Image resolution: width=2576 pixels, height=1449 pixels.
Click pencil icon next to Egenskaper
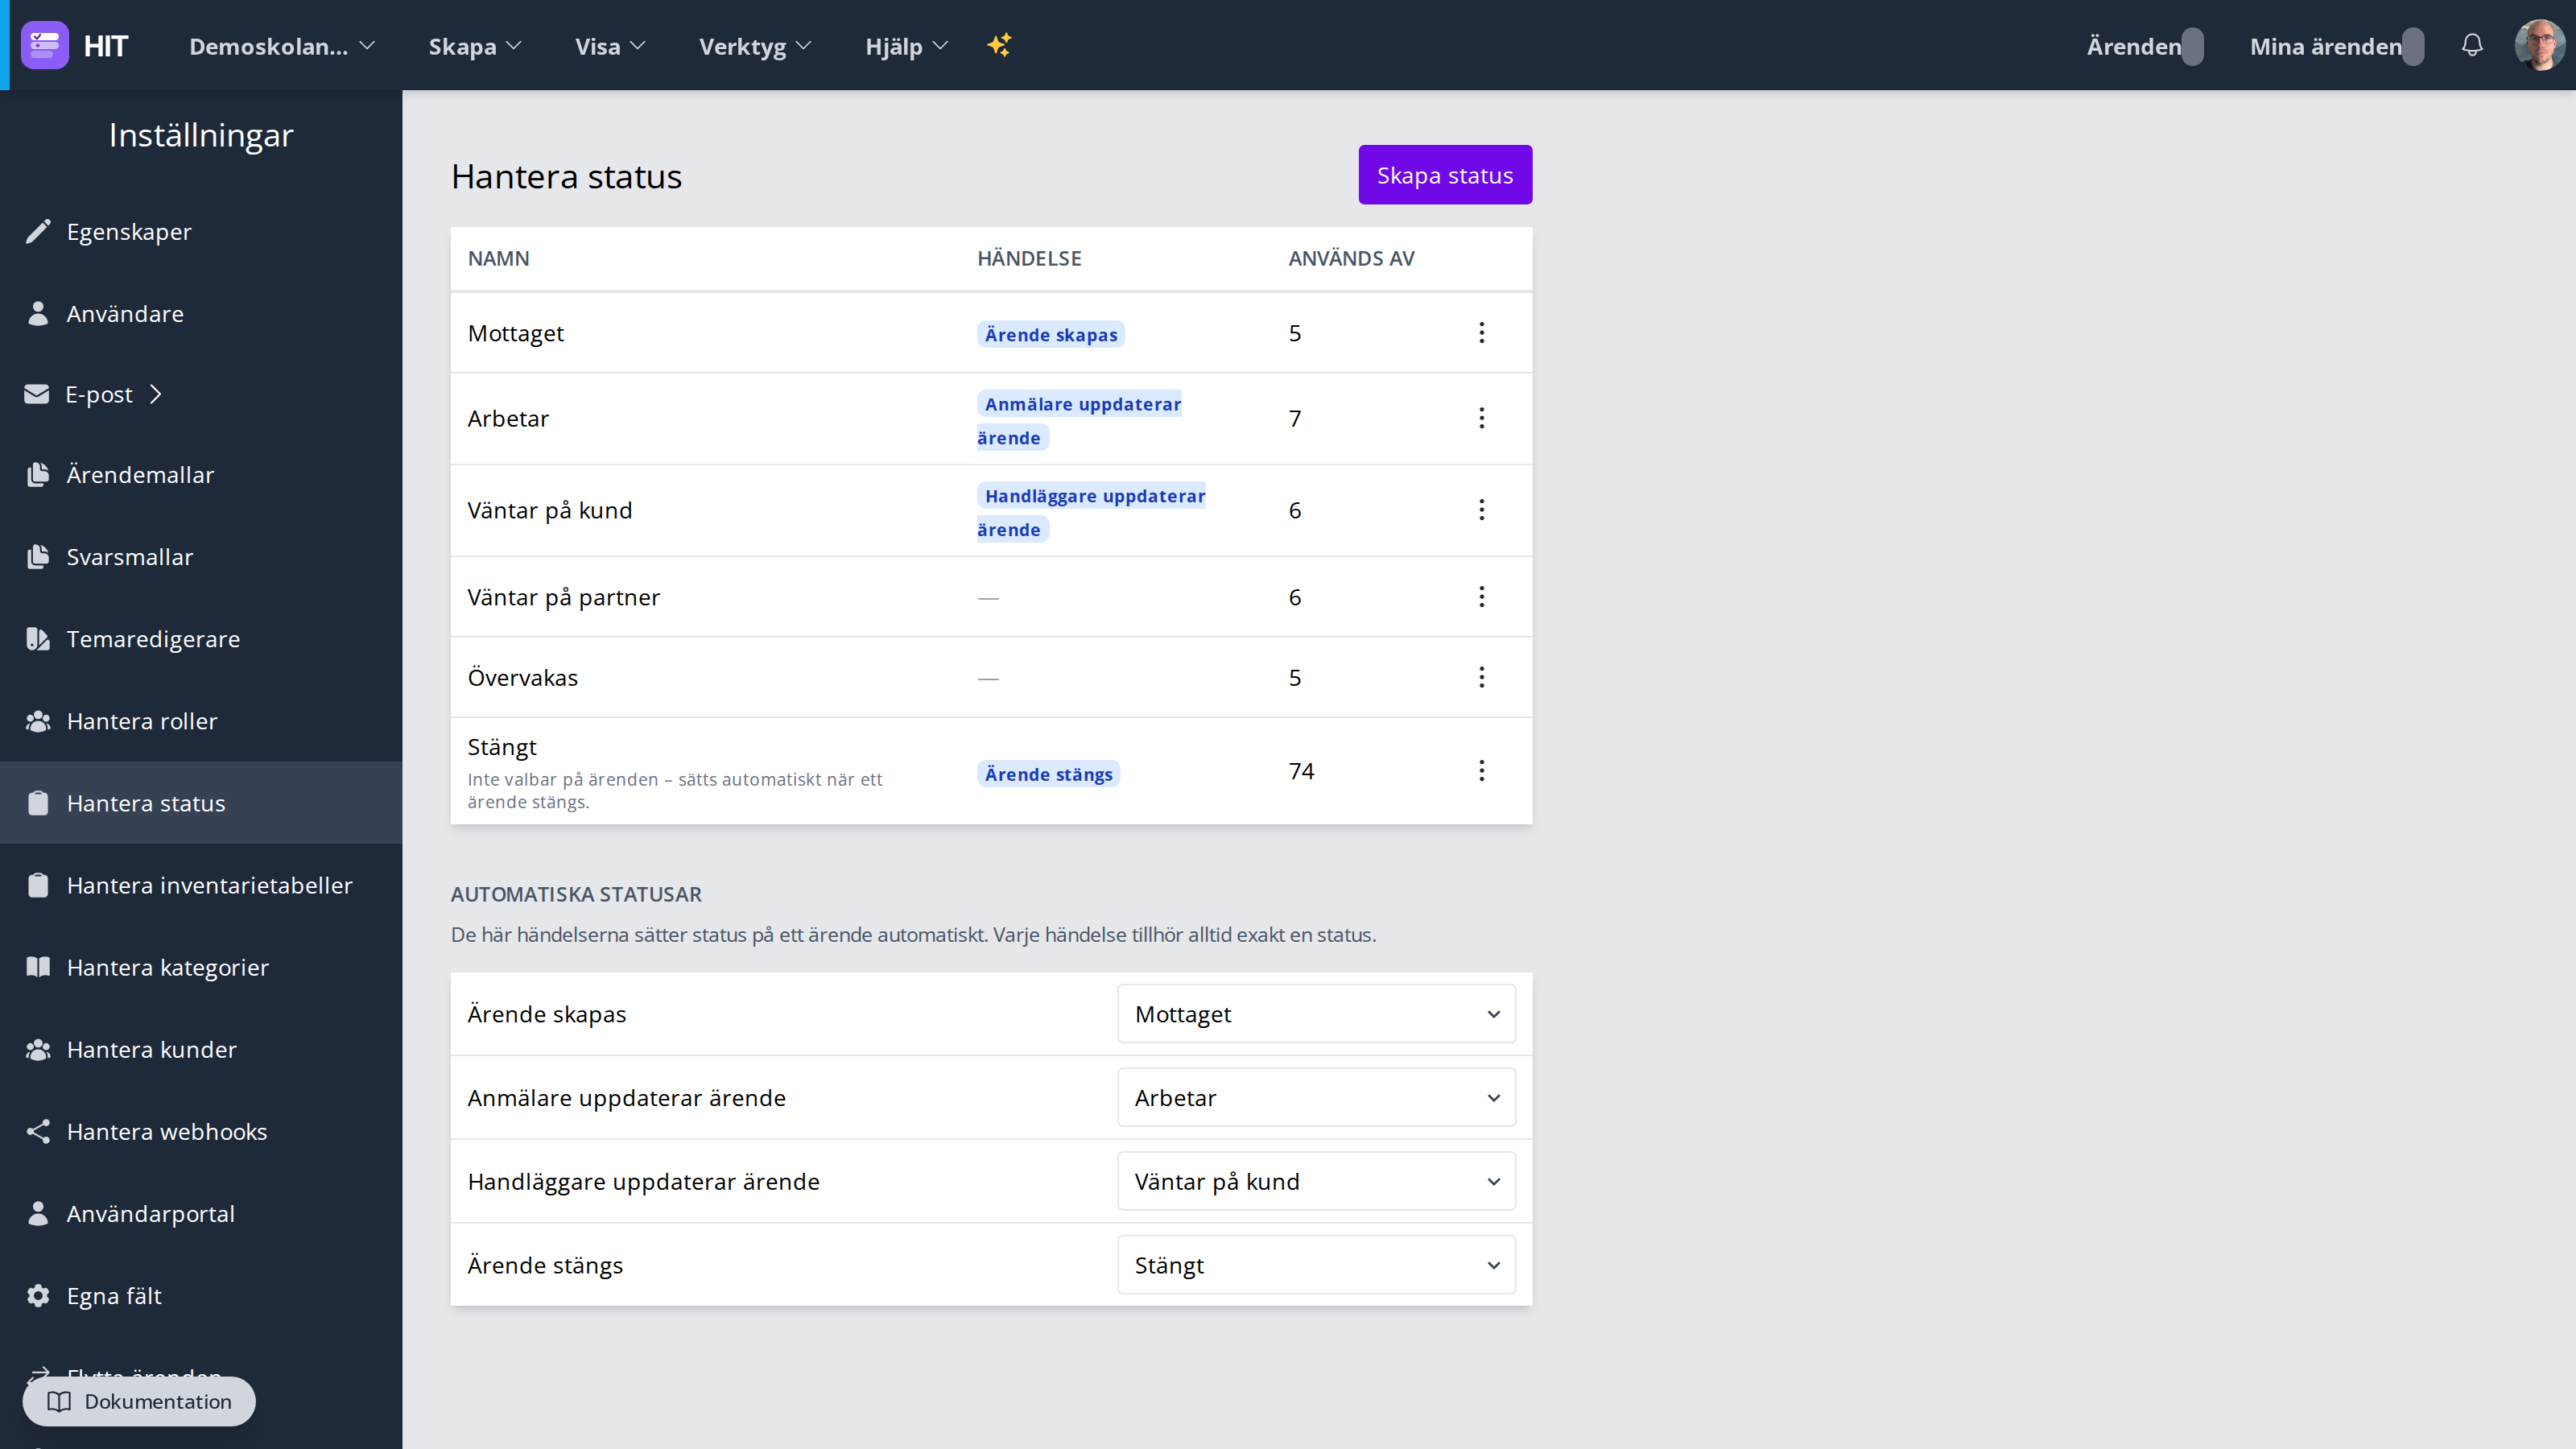pyautogui.click(x=38, y=231)
